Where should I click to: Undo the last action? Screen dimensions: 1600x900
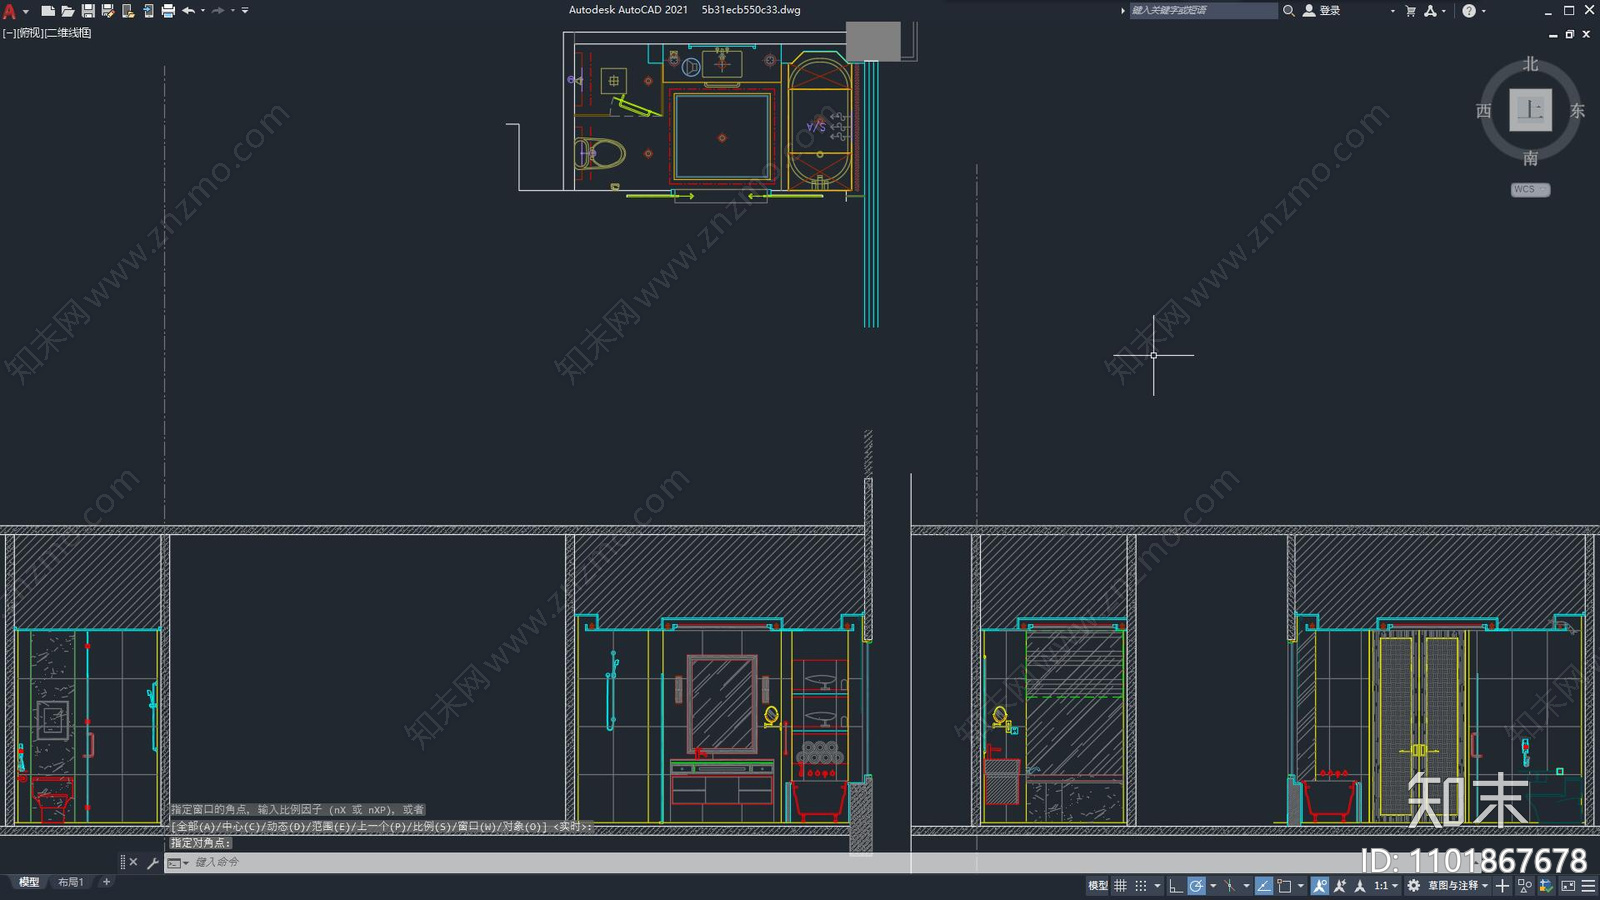pyautogui.click(x=188, y=11)
